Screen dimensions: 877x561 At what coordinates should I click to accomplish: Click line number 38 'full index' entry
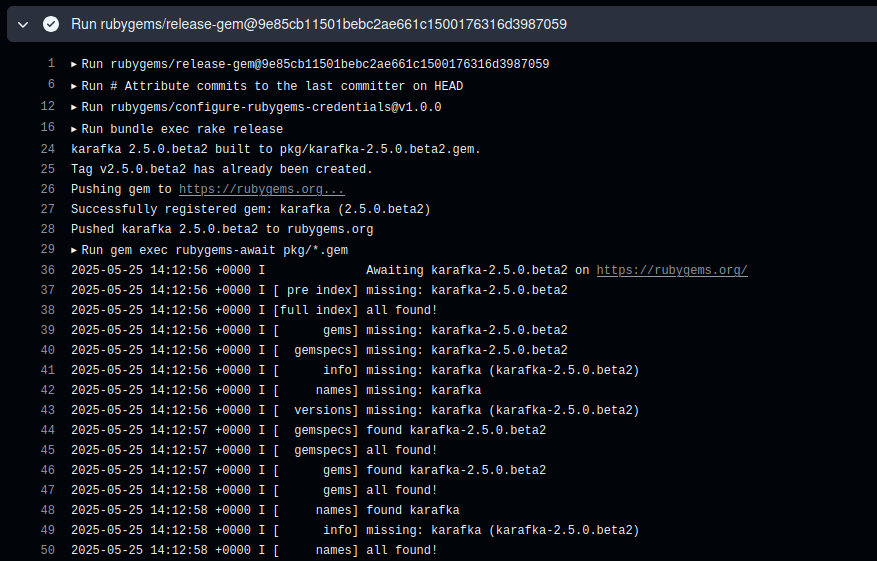tap(48, 310)
